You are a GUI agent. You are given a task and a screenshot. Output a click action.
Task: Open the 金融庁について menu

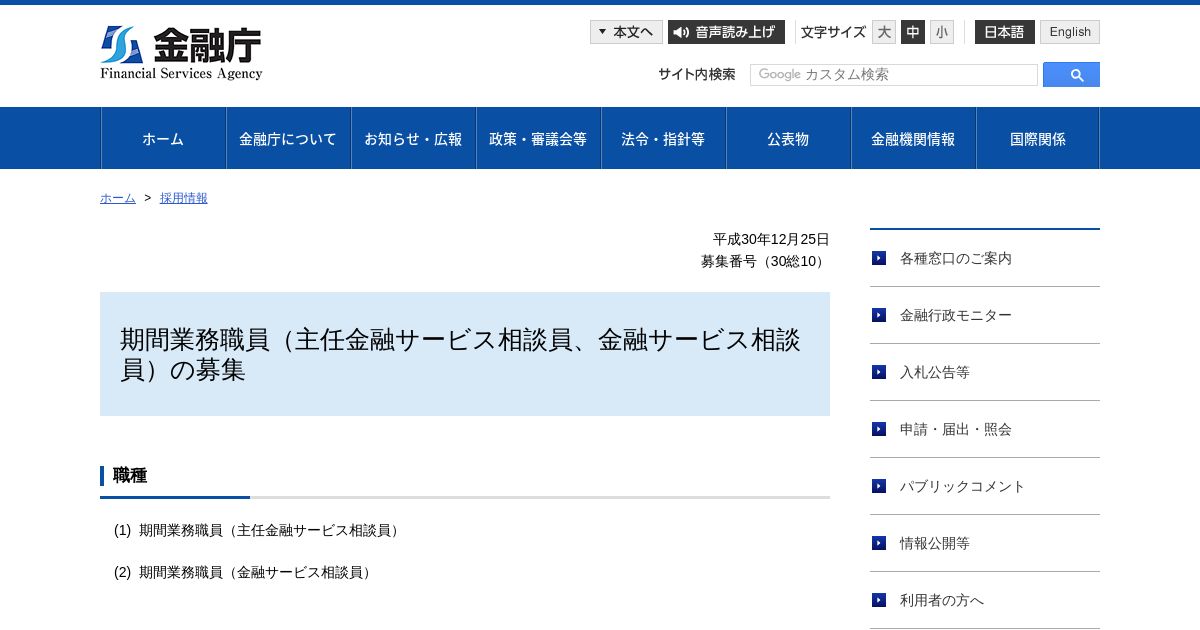point(288,139)
